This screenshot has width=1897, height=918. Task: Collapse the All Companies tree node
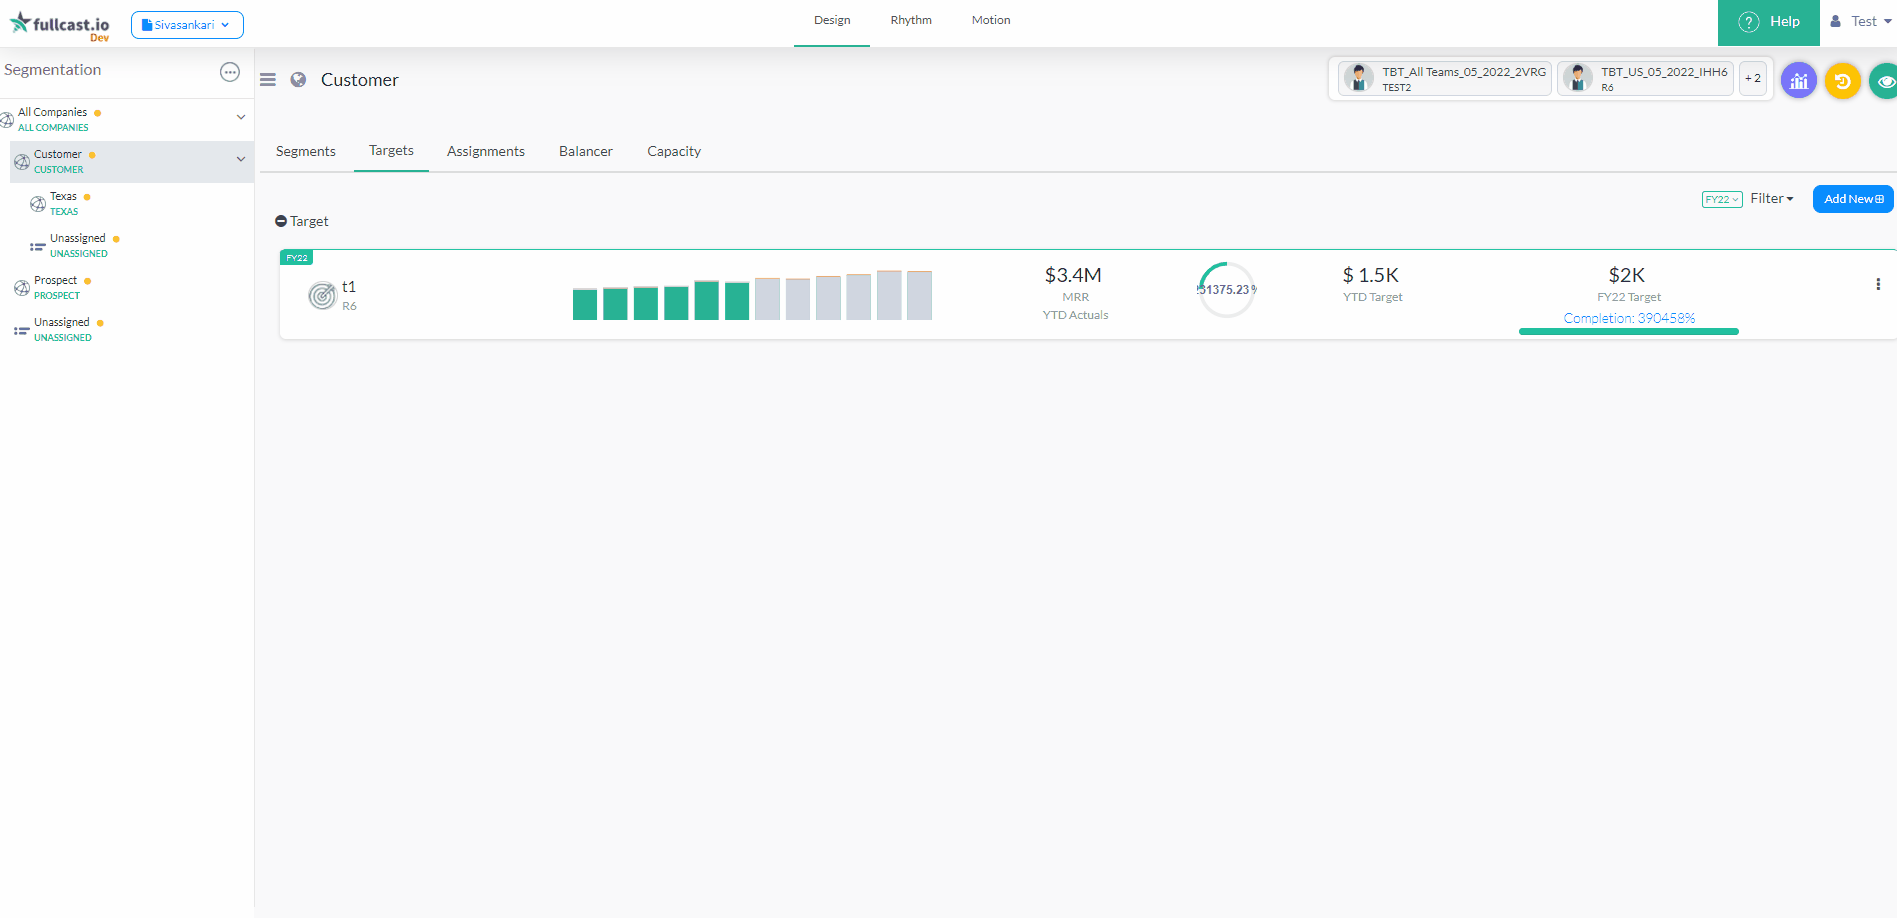click(x=240, y=117)
